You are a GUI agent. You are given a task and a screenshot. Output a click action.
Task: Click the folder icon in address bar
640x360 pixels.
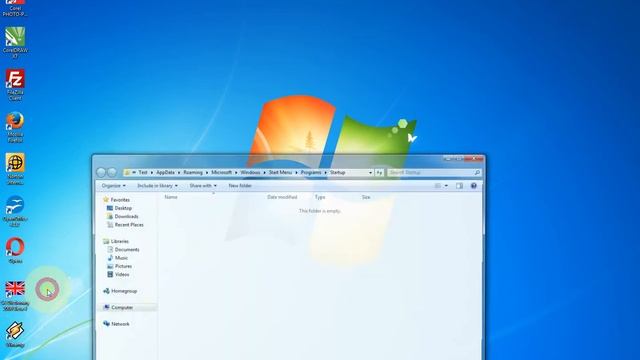coord(127,173)
